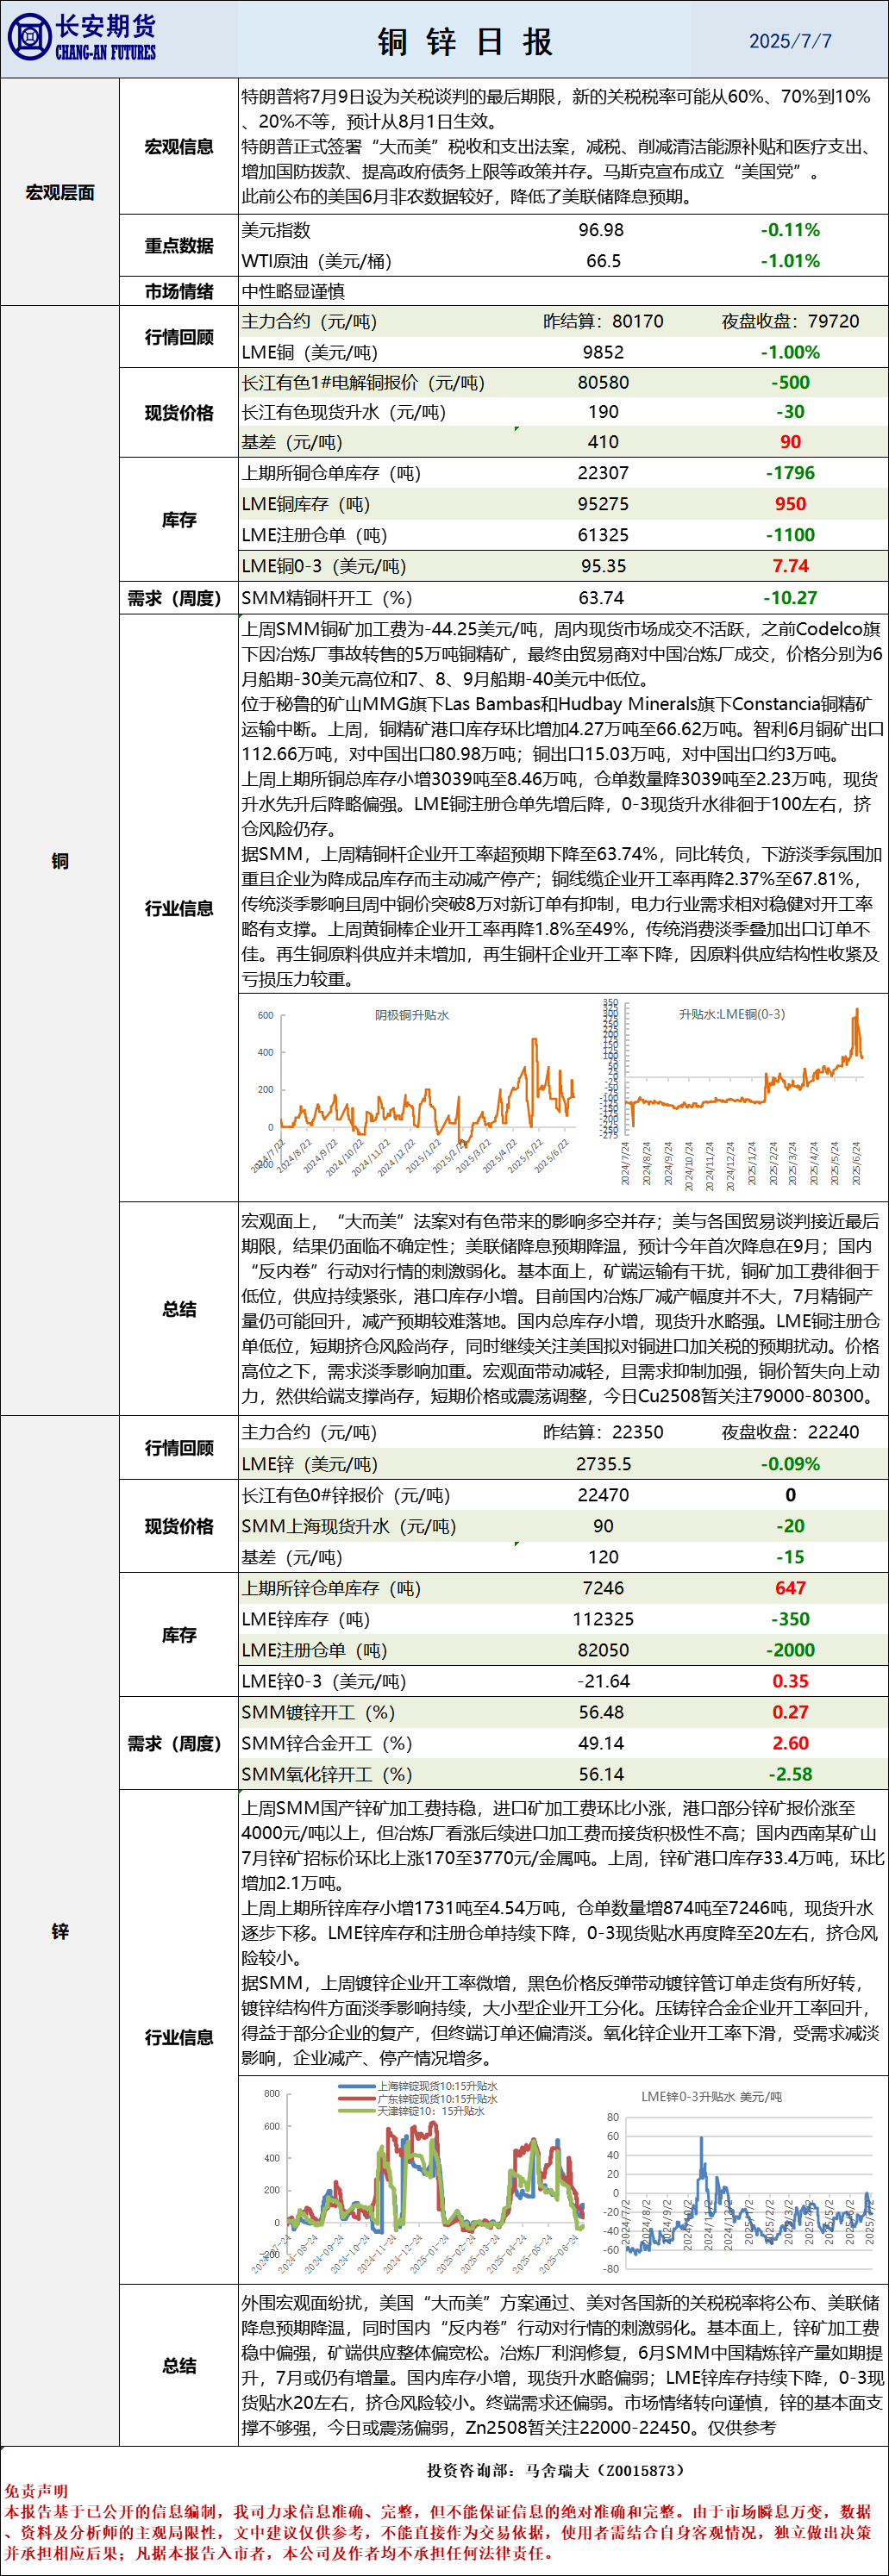Click the green 天津锌锭 legend swatch
This screenshot has height=2576, width=889.
coord(357,2111)
